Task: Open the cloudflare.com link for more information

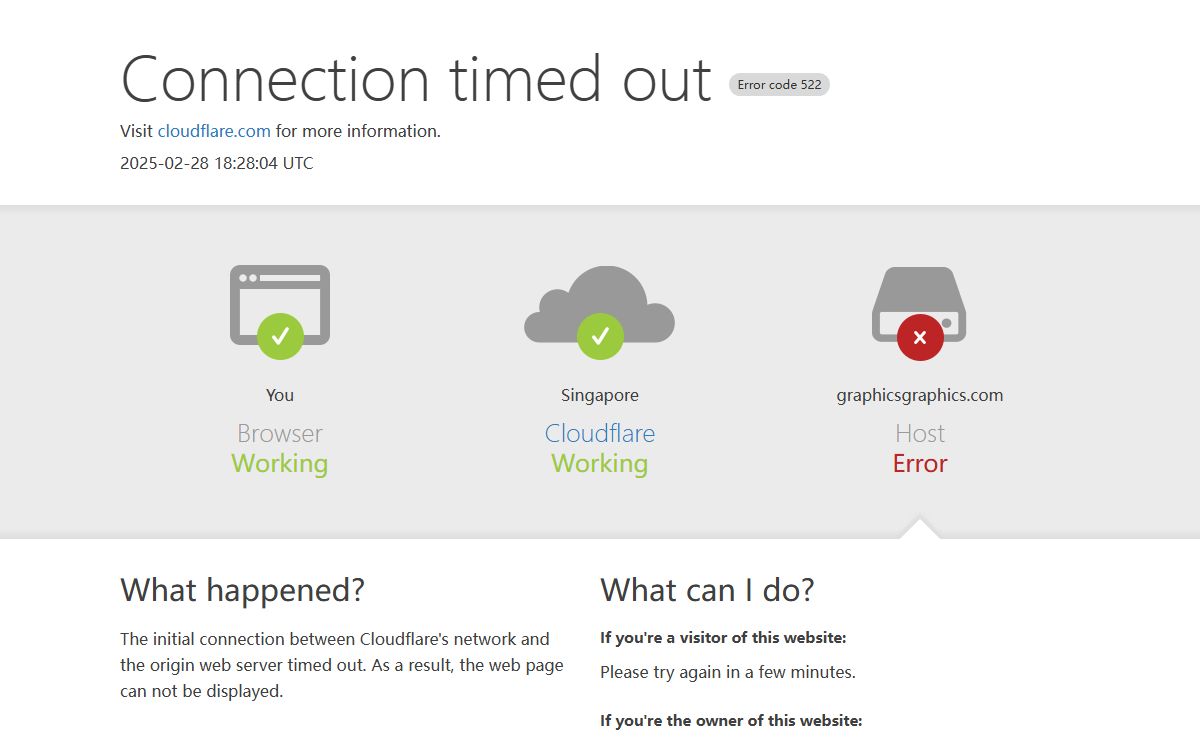Action: pos(214,131)
